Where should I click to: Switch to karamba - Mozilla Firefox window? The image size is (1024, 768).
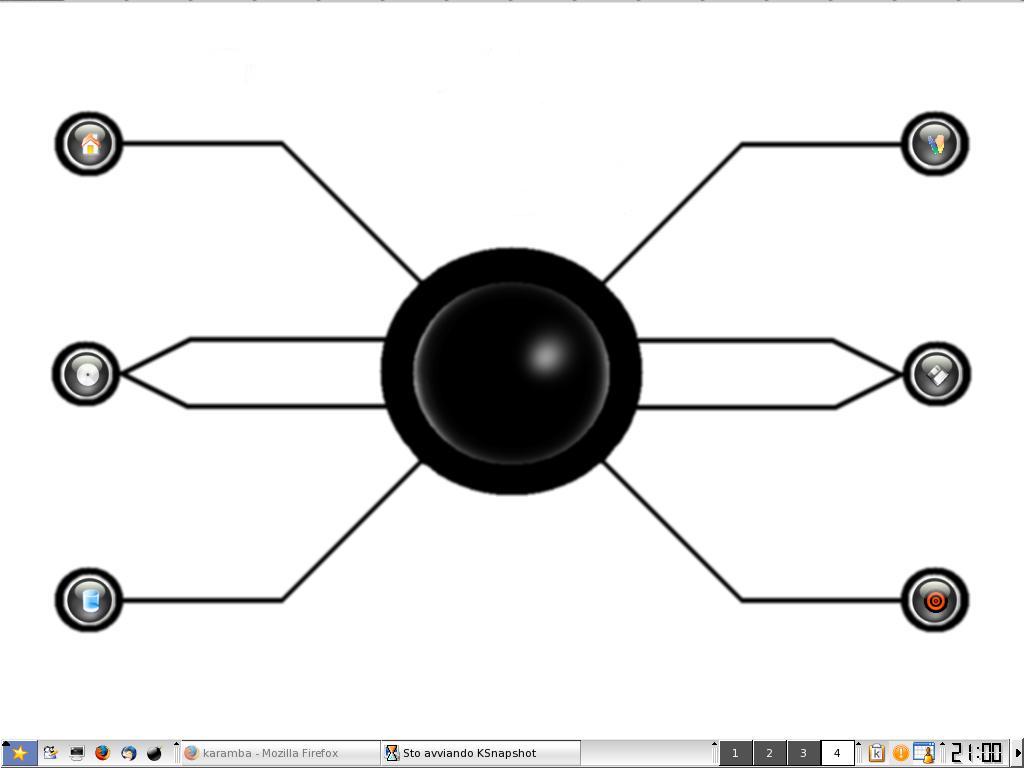click(280, 753)
